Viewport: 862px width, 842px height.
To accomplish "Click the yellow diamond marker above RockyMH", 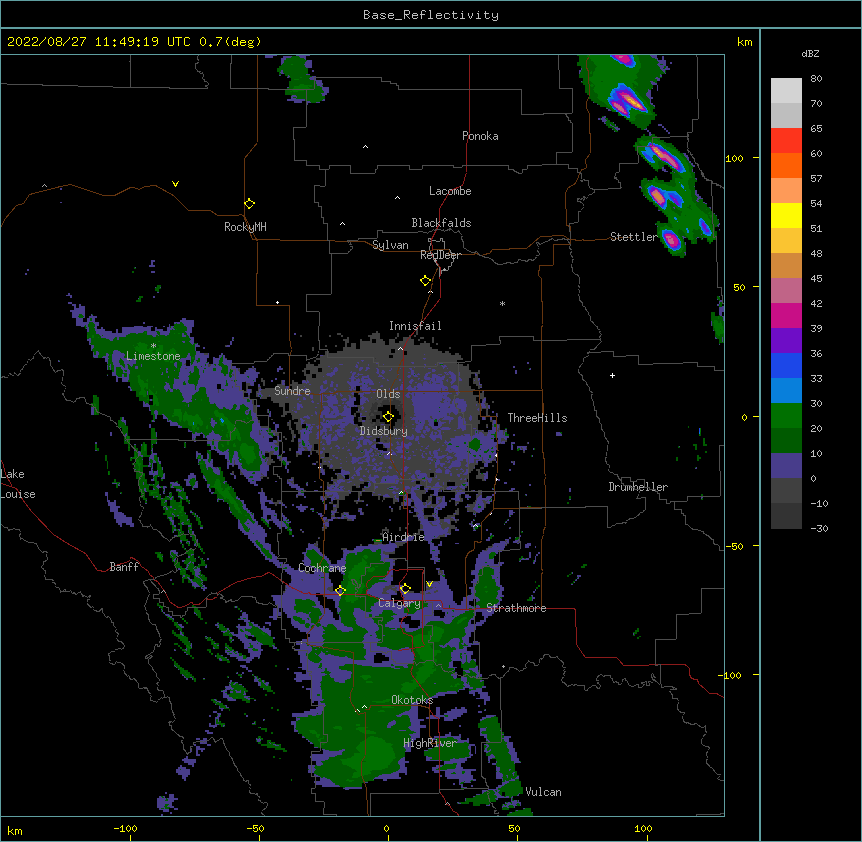I will pyautogui.click(x=249, y=203).
